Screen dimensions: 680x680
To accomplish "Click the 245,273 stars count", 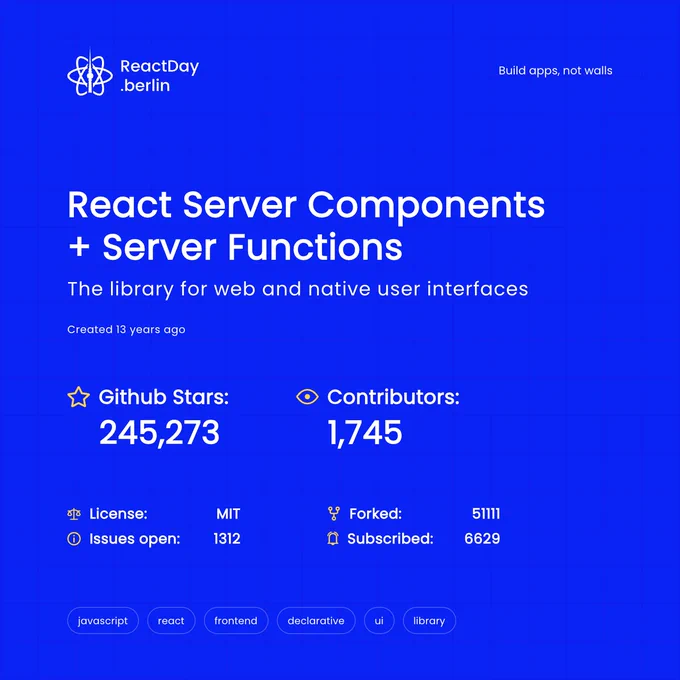I will point(159,432).
